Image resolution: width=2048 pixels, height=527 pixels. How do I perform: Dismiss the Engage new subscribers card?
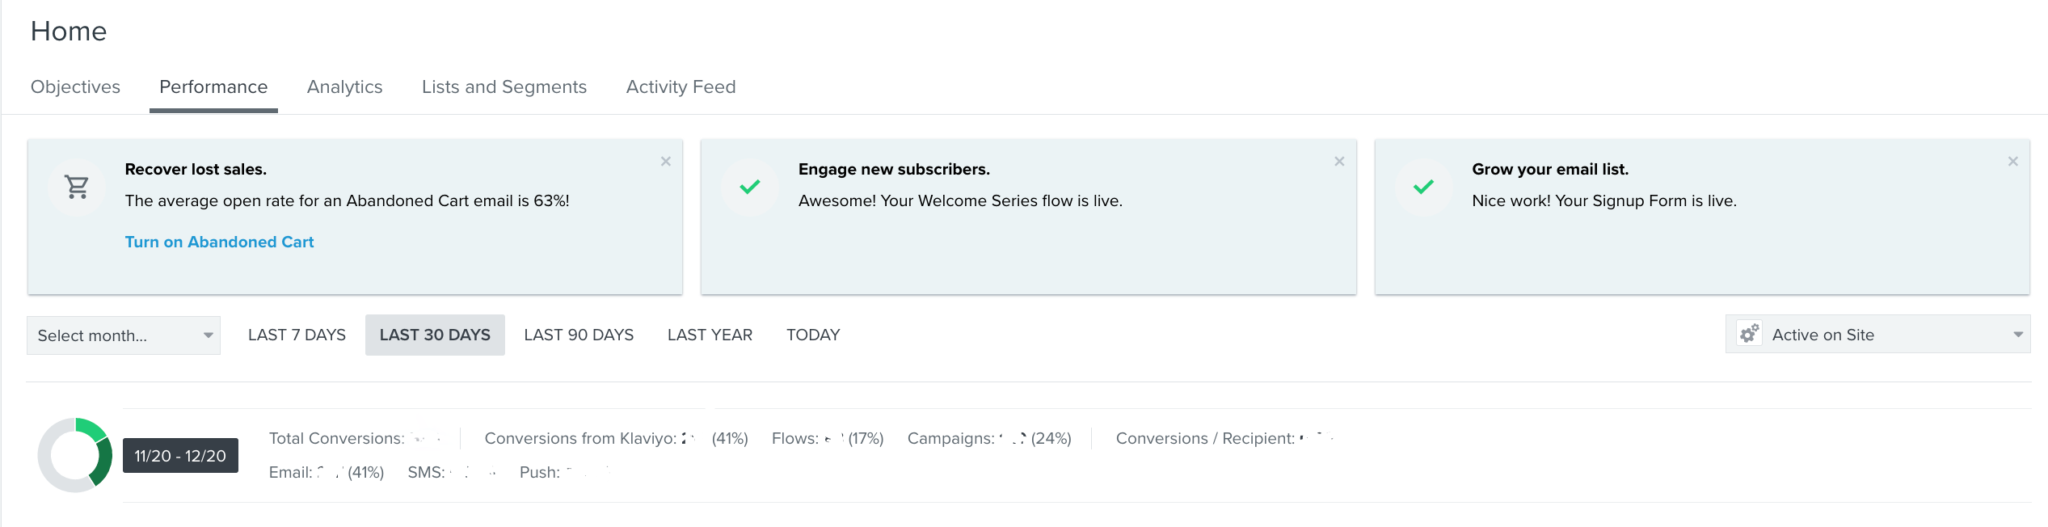[1339, 161]
